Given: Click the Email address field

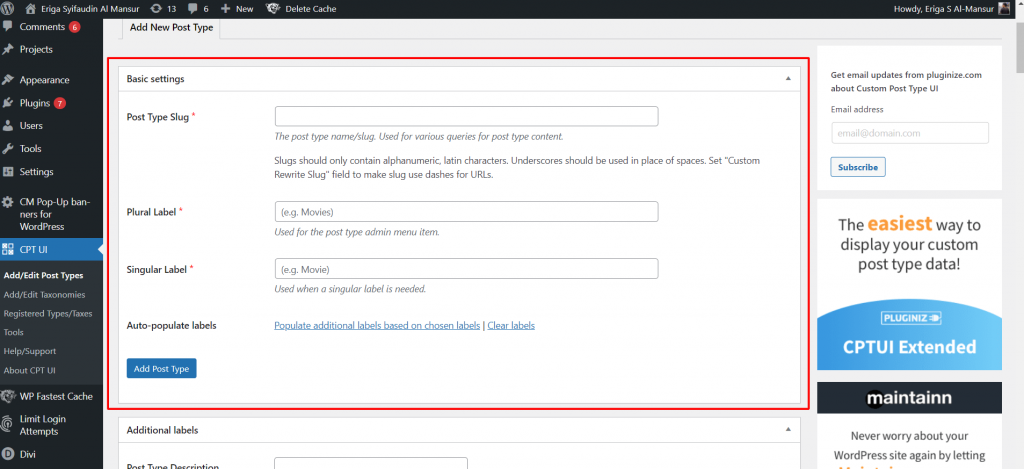Looking at the screenshot, I should point(910,133).
